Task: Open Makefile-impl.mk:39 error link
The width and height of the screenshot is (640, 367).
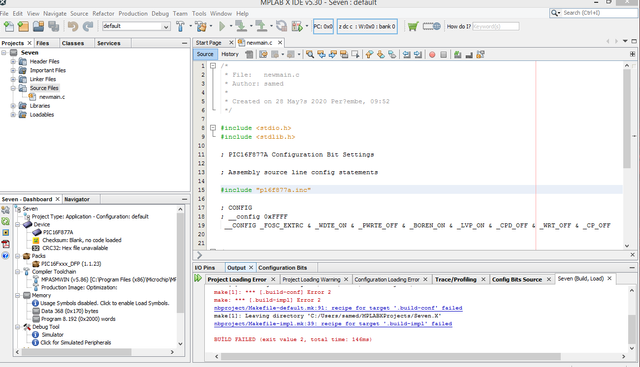Action: point(333,324)
